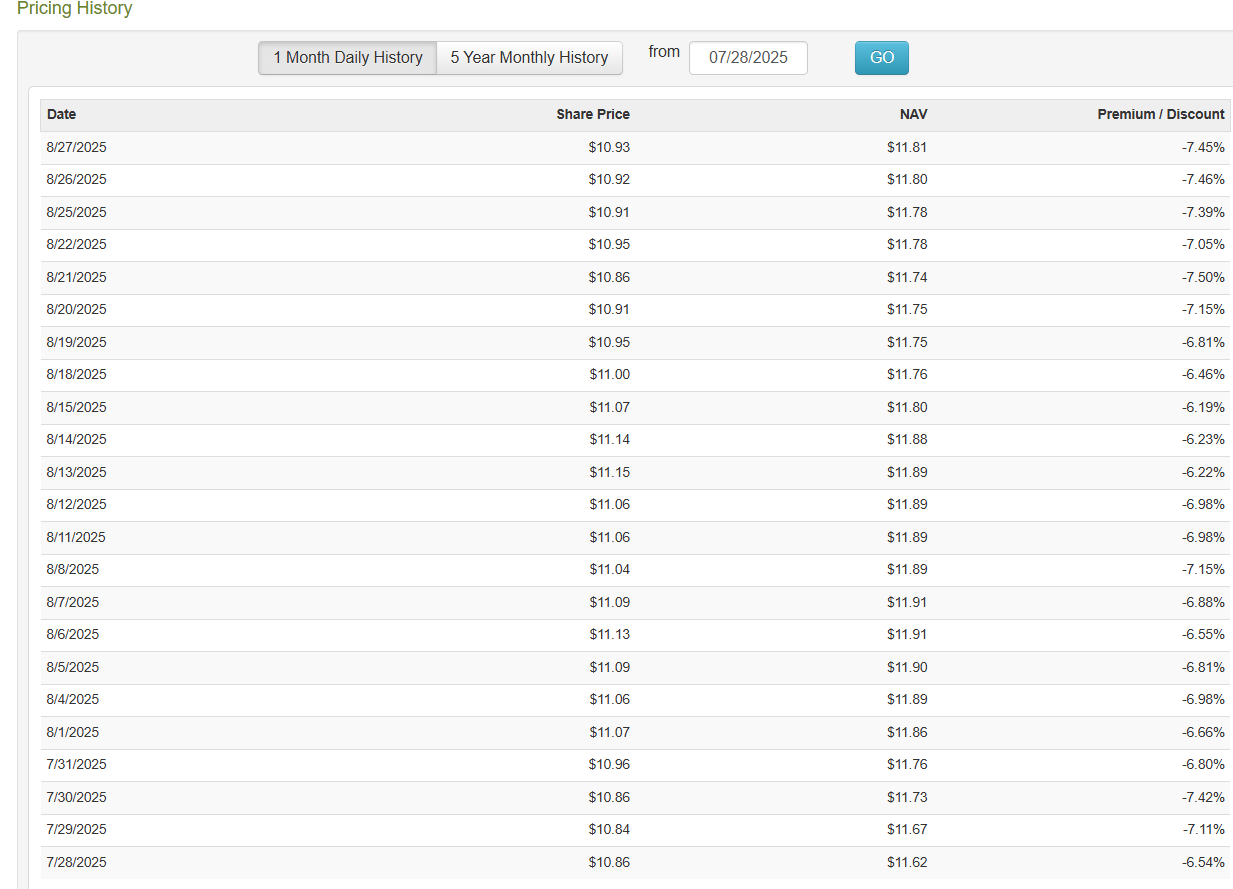Click the Pricing History heading

point(74,9)
